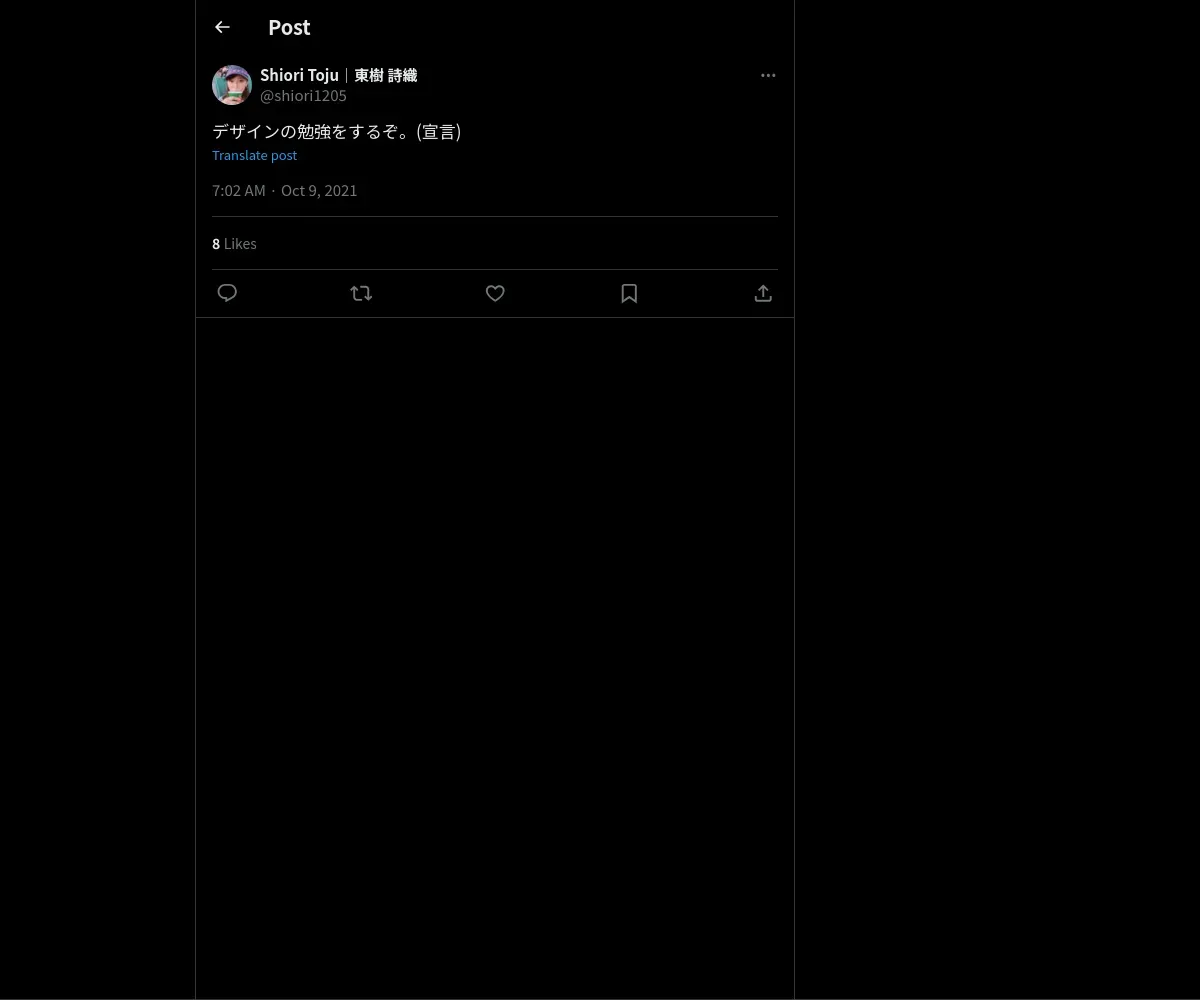Go back using the left arrow
The width and height of the screenshot is (1200, 1000).
pyautogui.click(x=222, y=27)
